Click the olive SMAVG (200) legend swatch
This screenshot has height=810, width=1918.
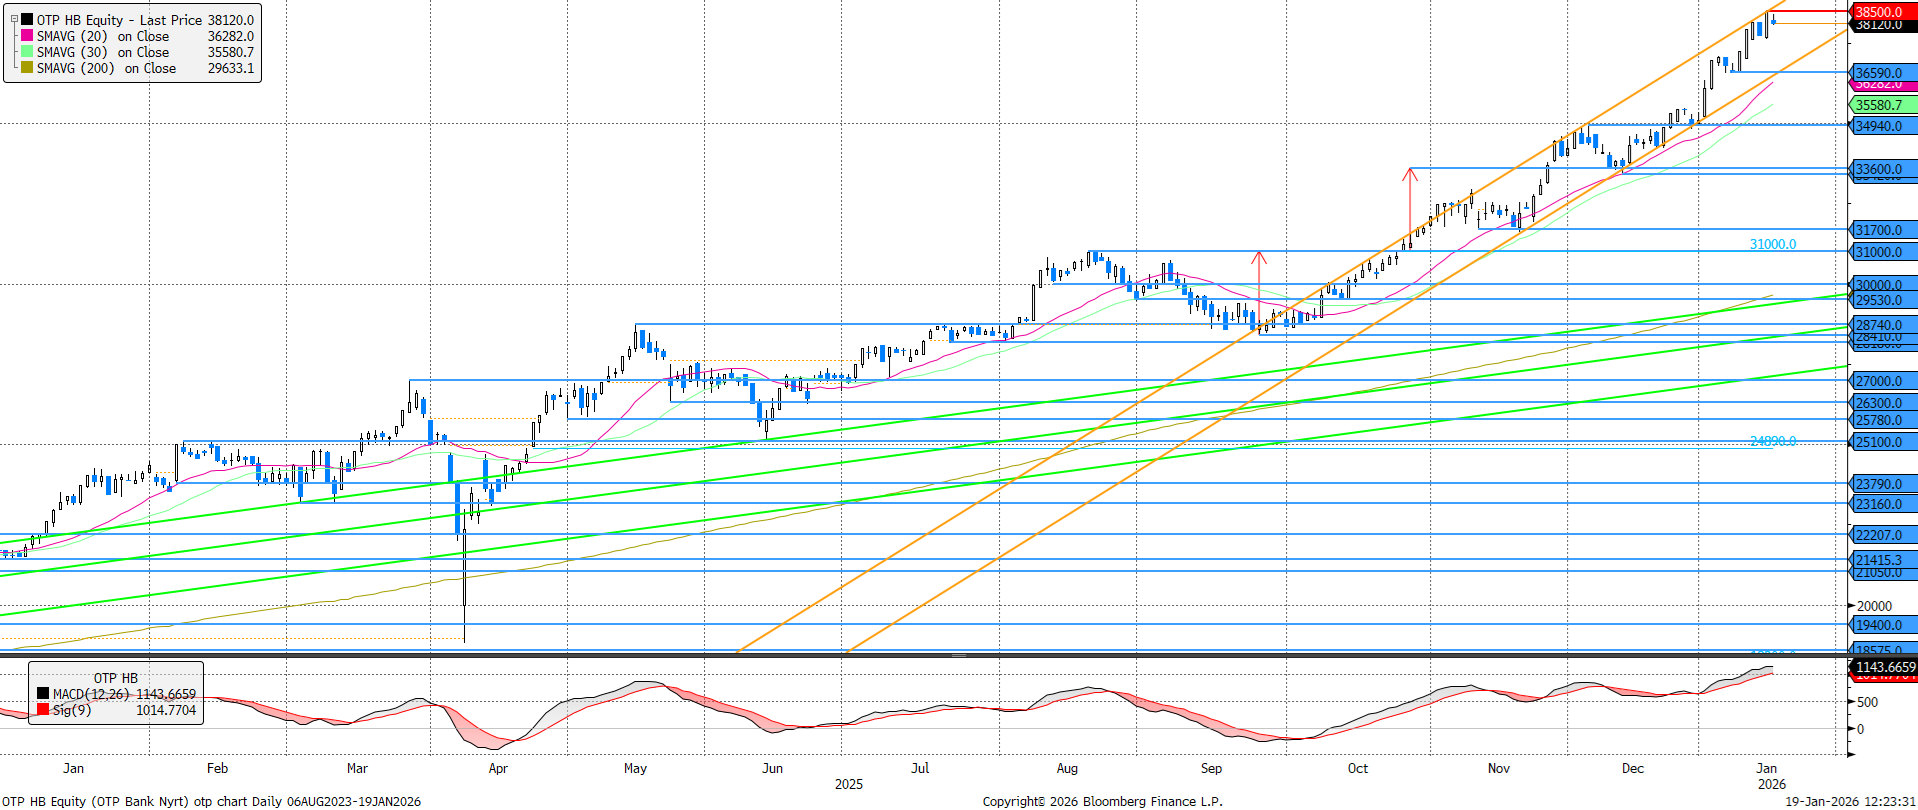27,68
